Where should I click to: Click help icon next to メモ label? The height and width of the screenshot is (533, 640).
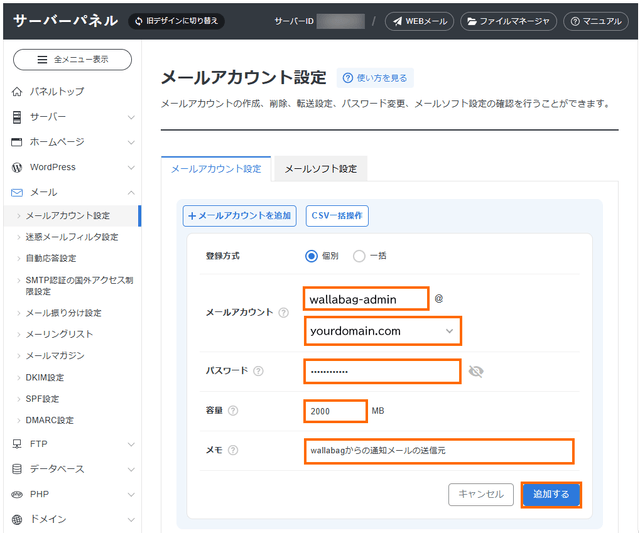(233, 450)
